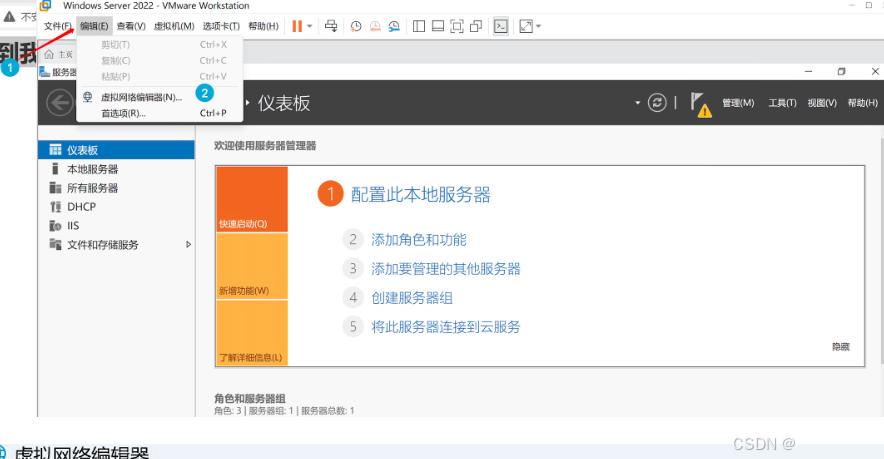Open the snapshot manager icon

click(394, 26)
